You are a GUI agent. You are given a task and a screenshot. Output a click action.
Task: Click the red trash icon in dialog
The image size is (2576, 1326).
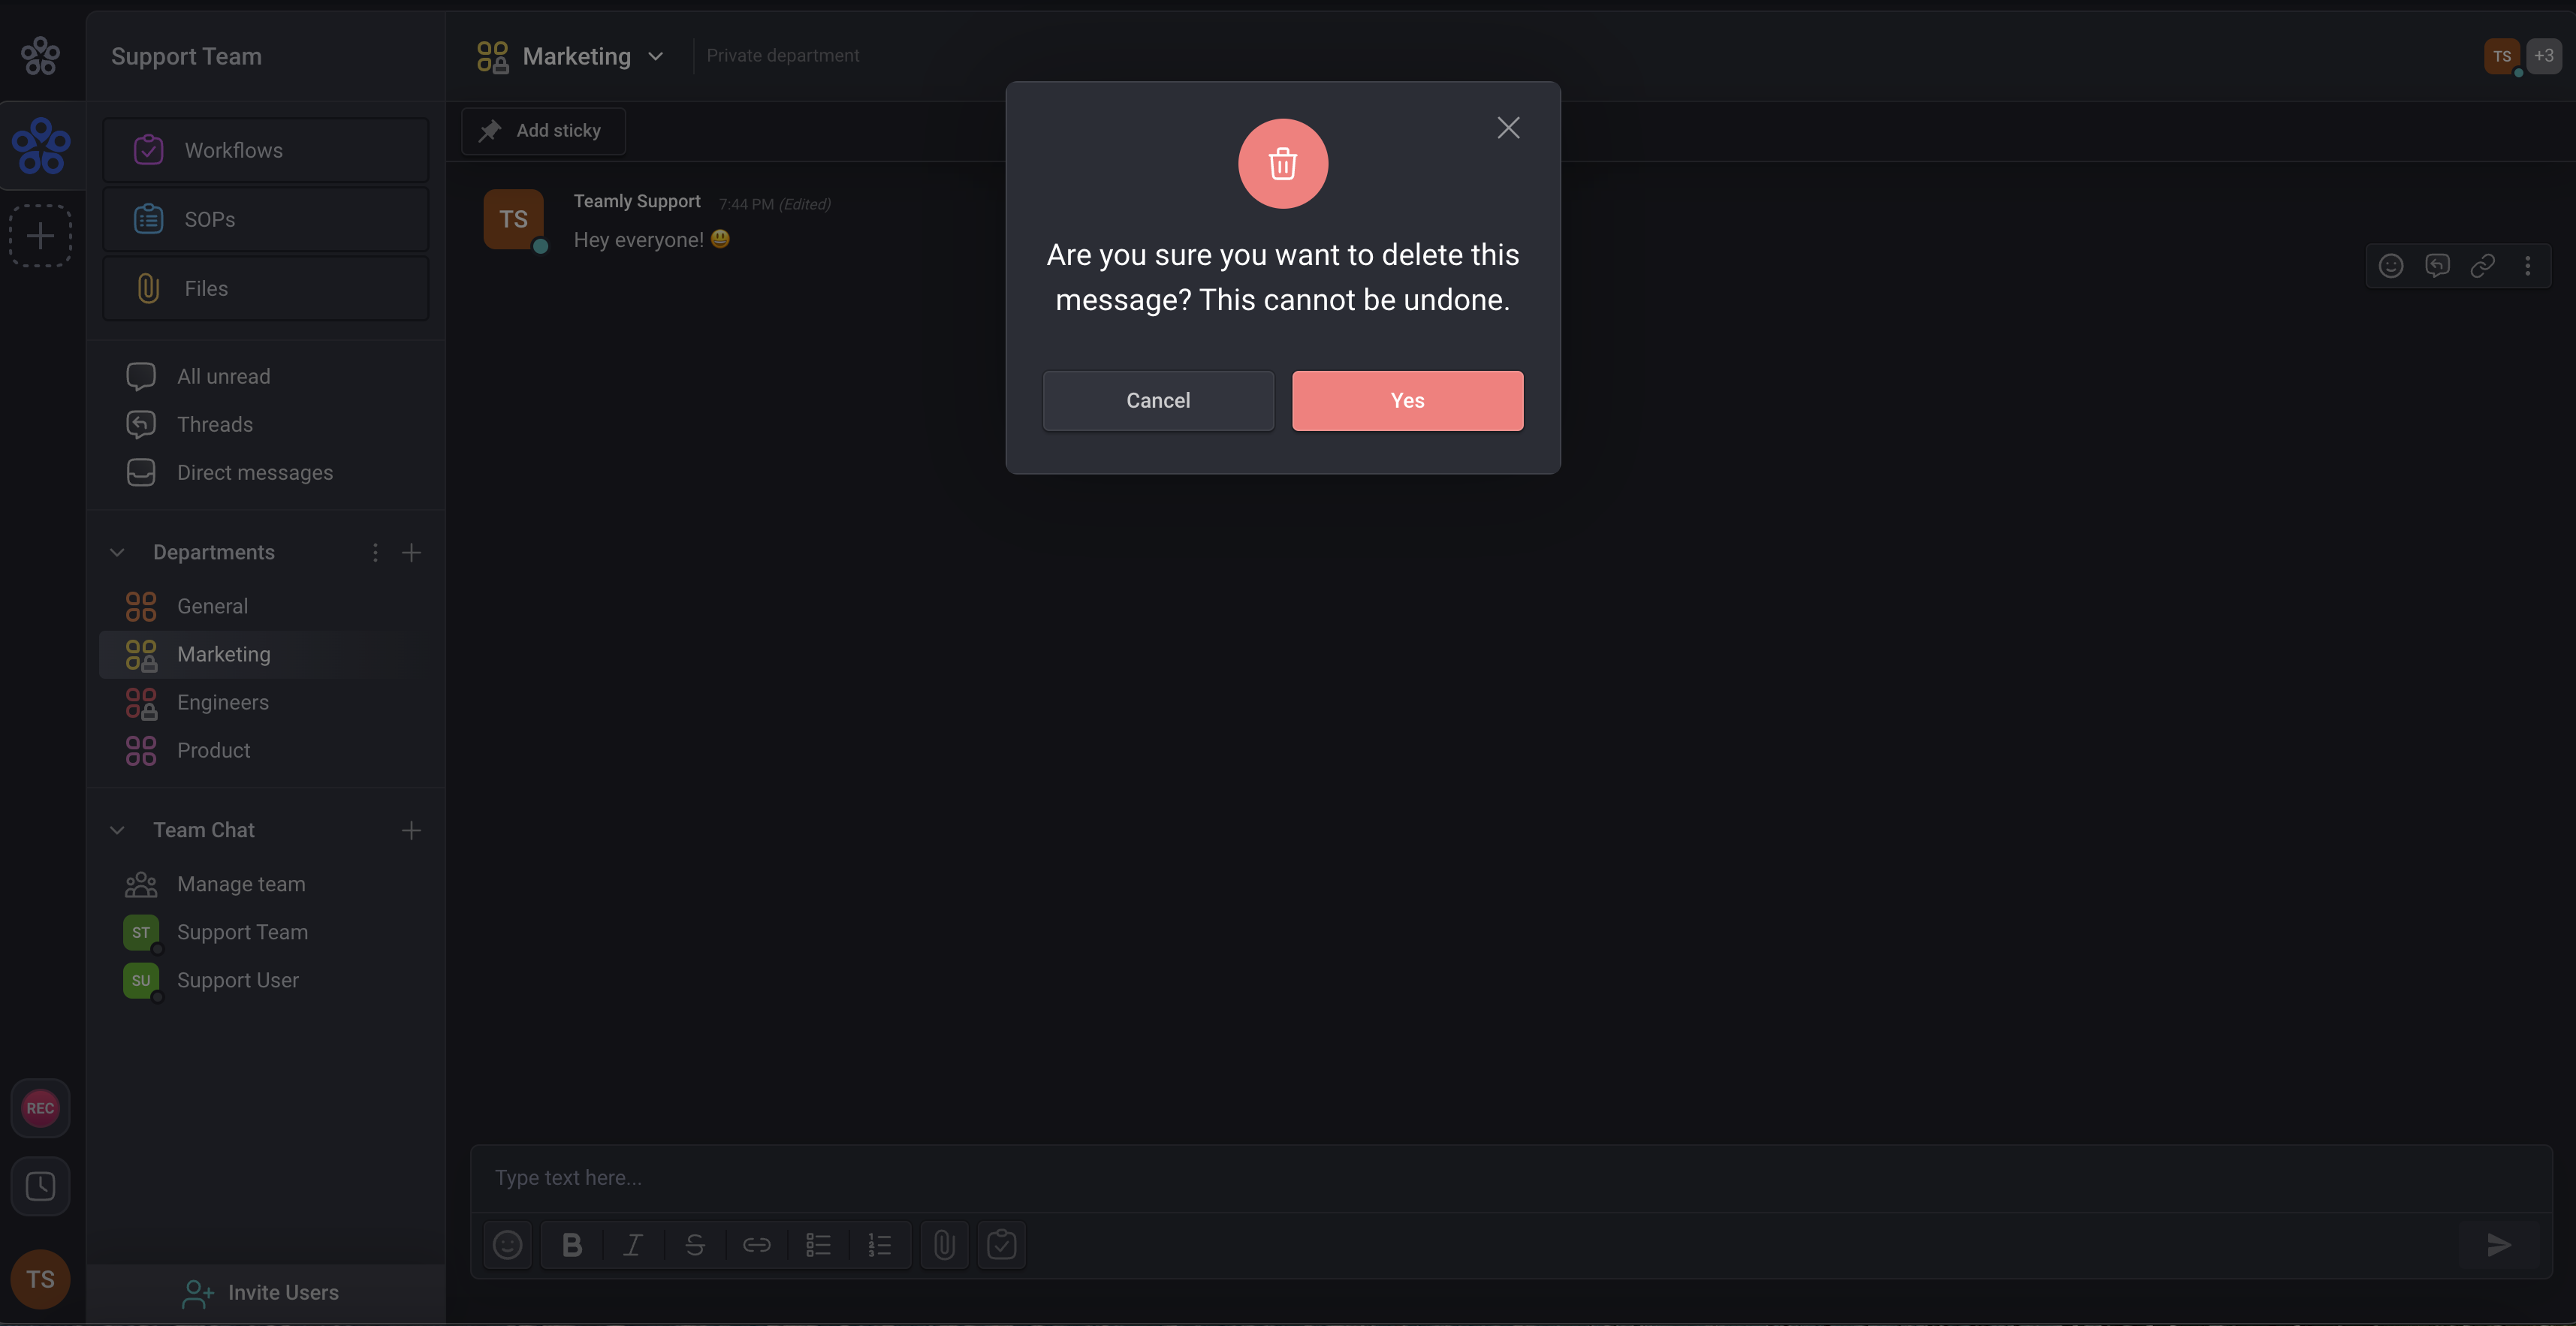(x=1282, y=164)
